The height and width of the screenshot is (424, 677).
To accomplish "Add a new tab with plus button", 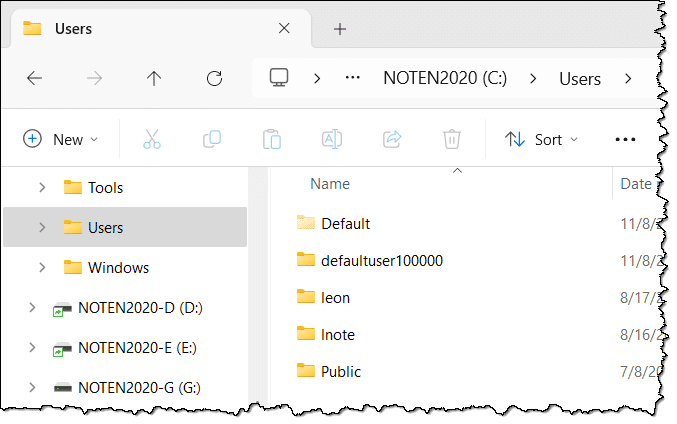I will pyautogui.click(x=340, y=29).
